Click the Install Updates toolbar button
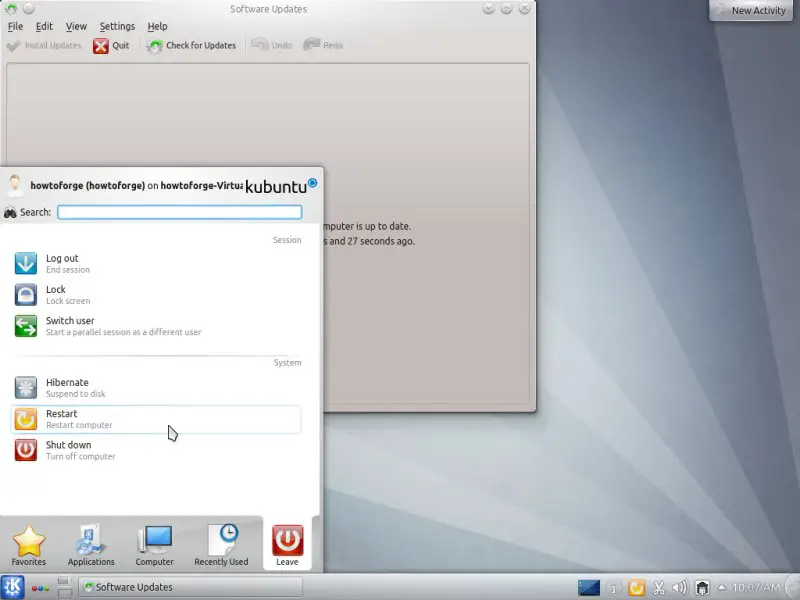800x600 pixels. 44,45
